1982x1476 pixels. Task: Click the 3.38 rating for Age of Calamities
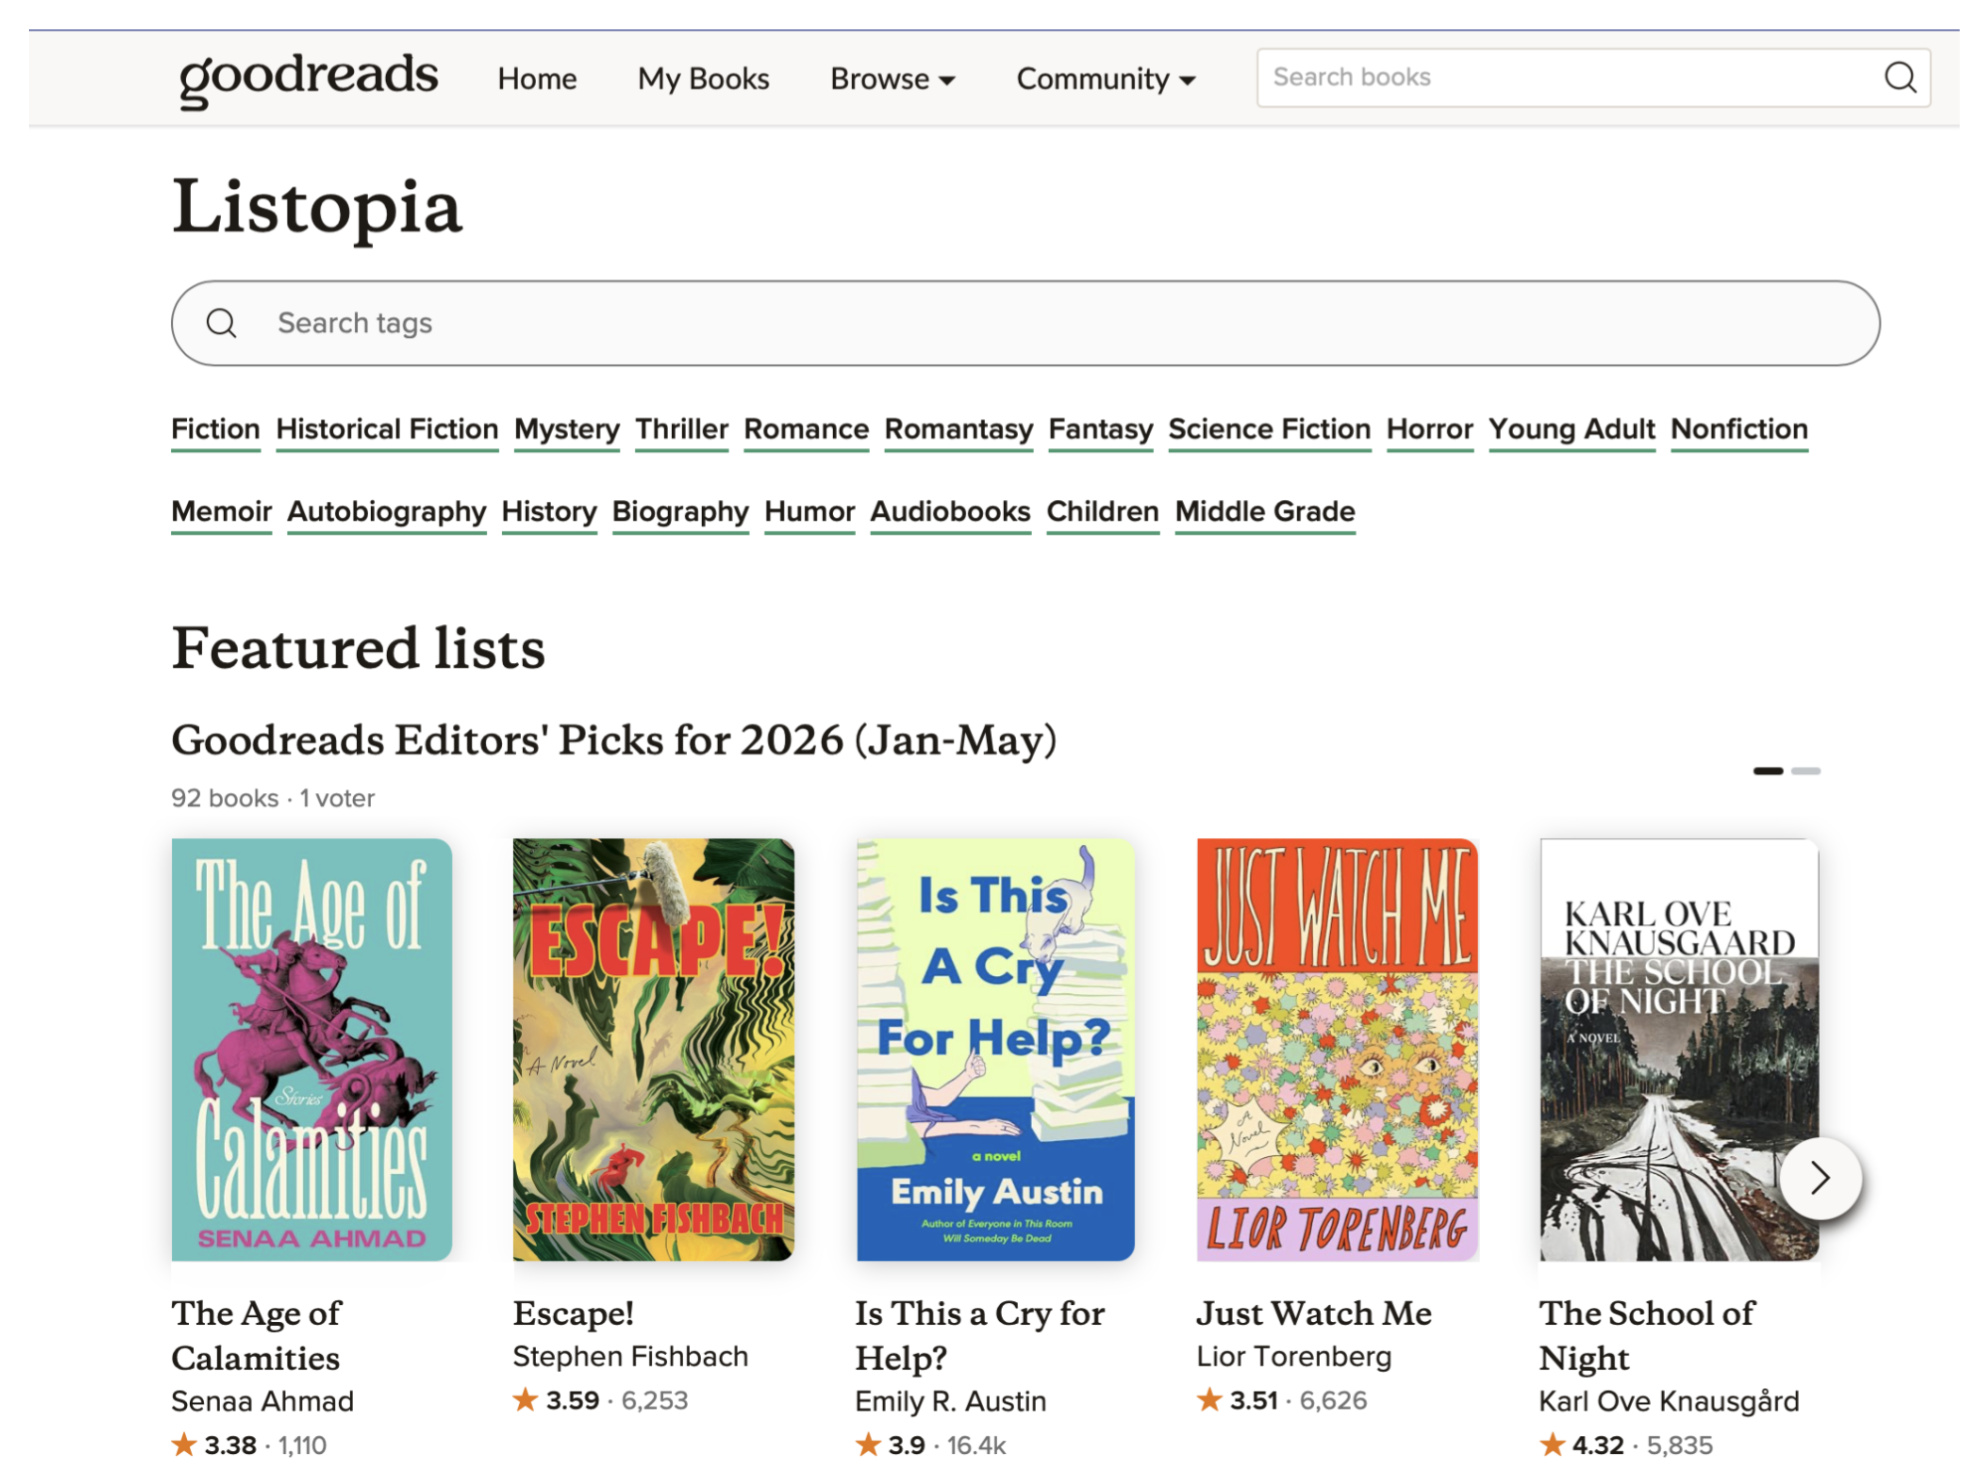[x=230, y=1445]
